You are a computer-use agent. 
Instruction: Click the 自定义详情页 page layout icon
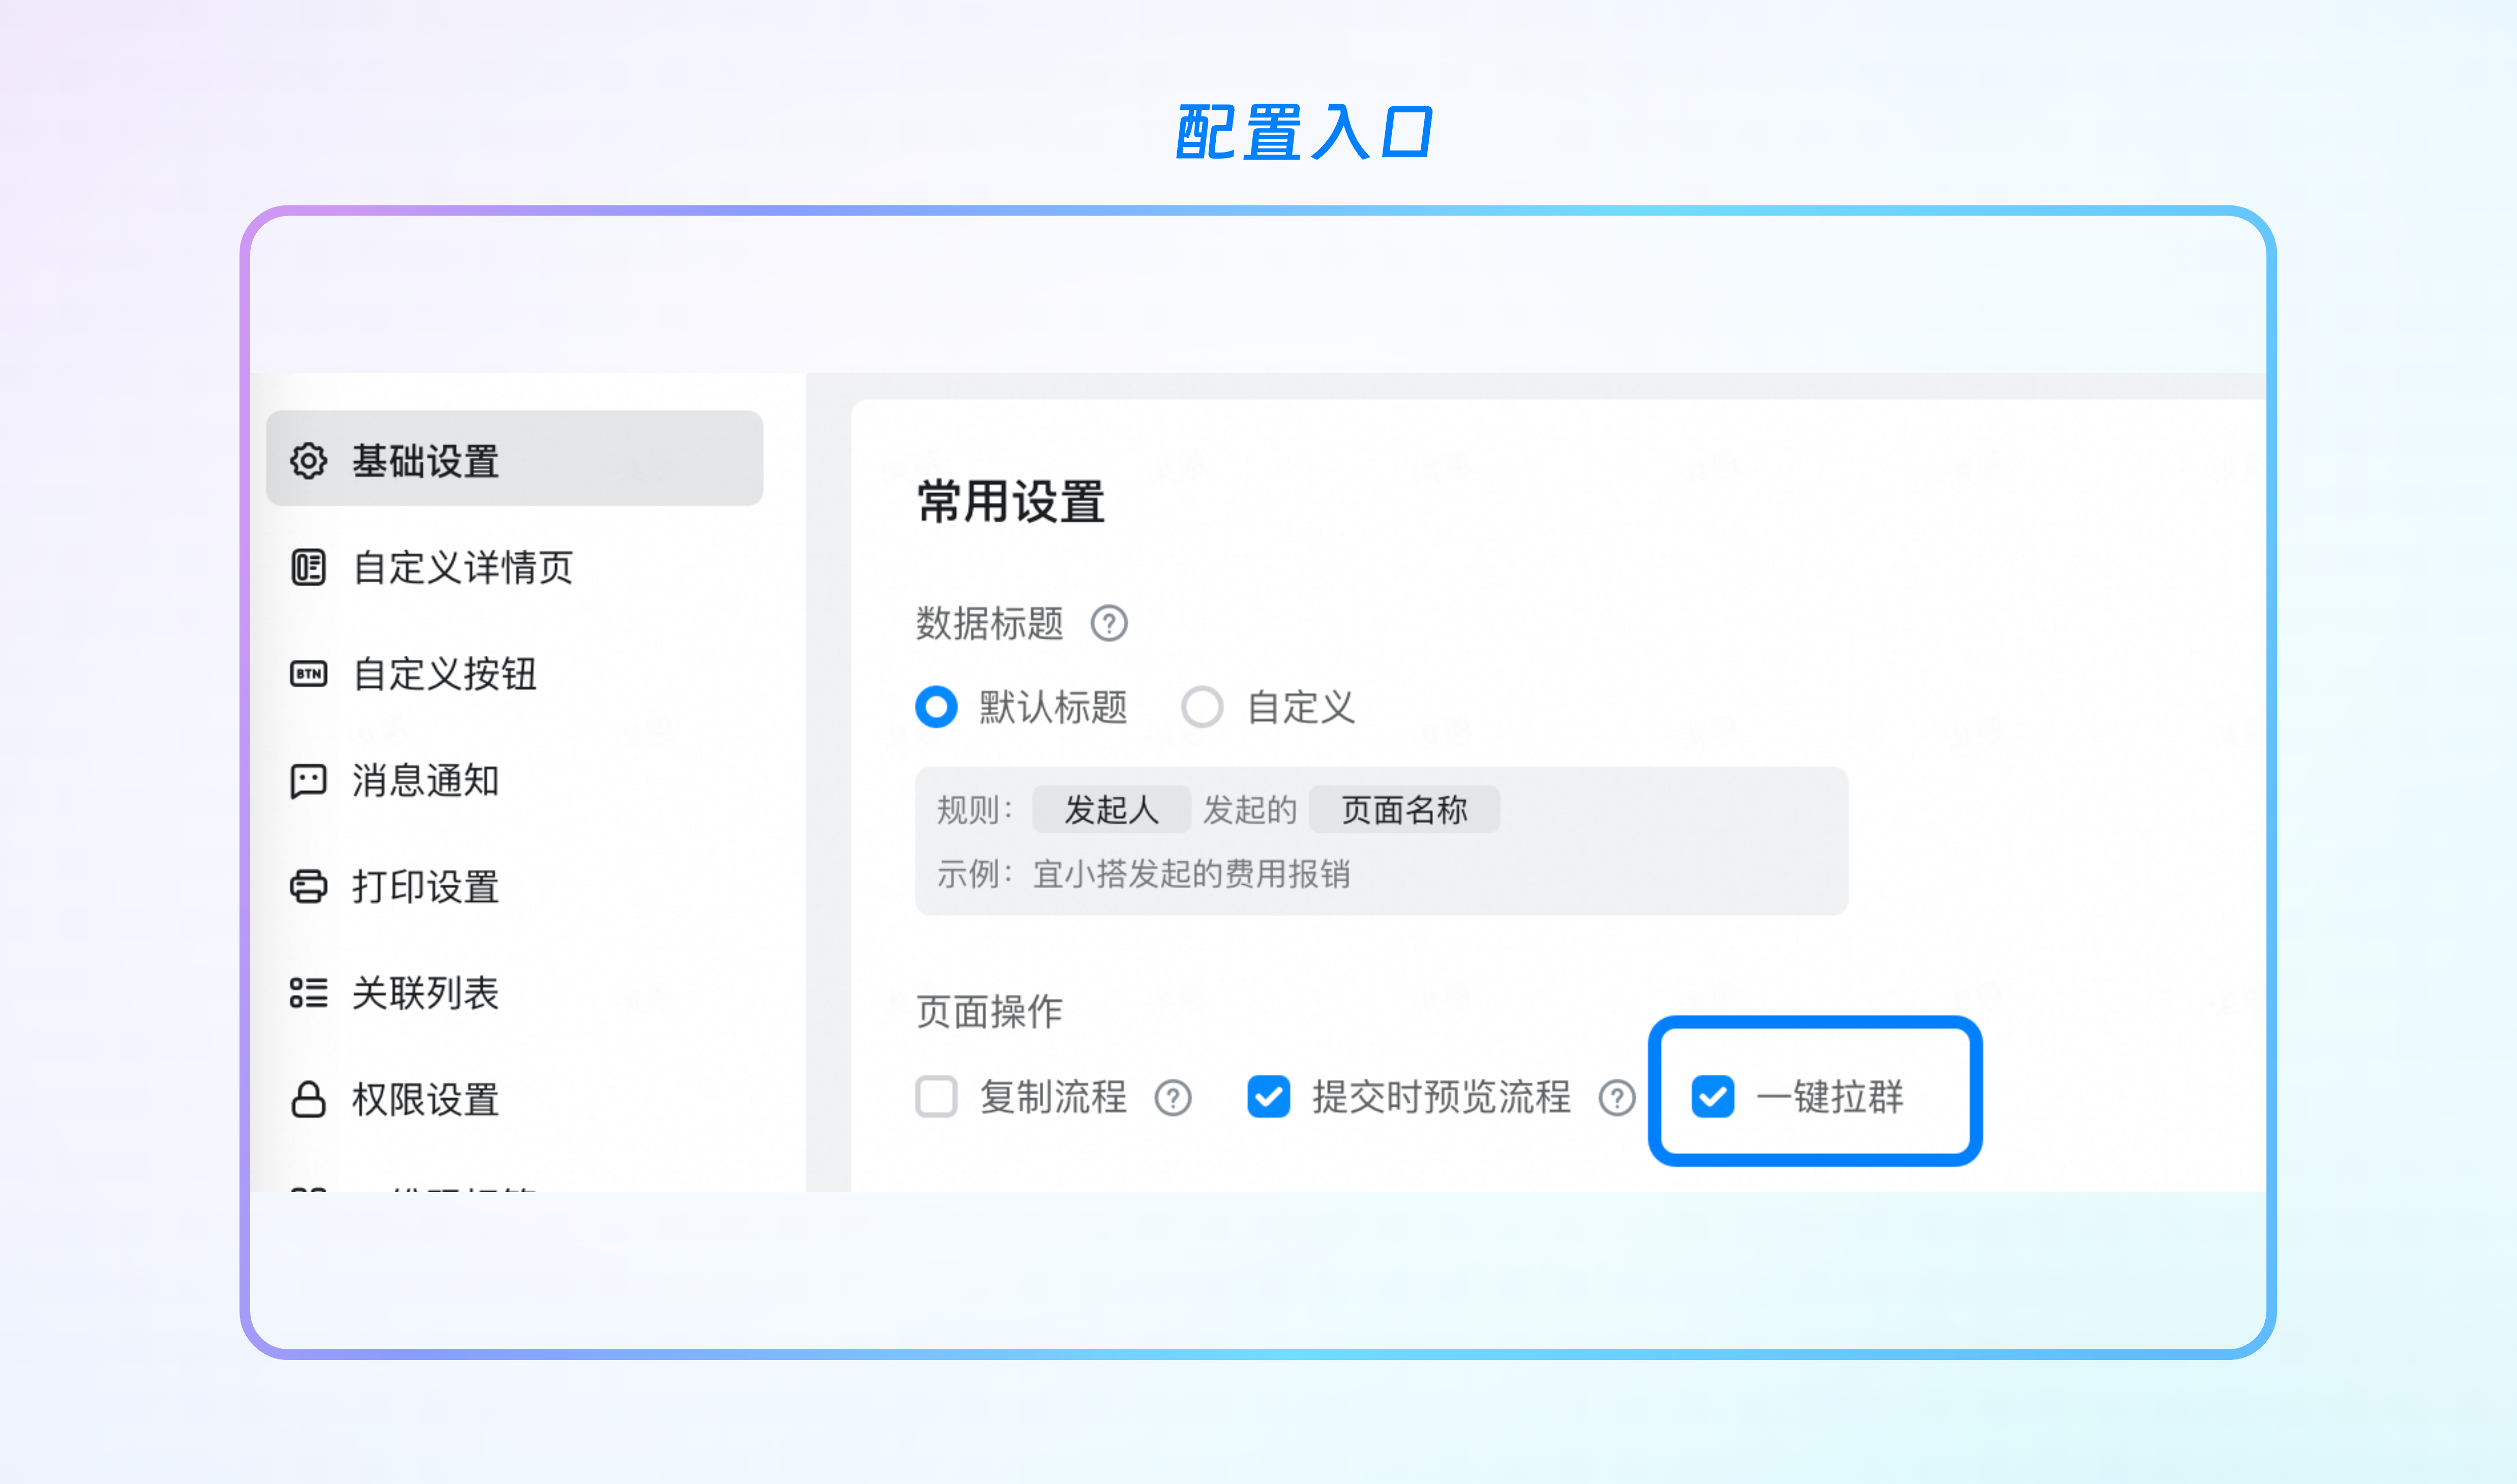[x=308, y=567]
